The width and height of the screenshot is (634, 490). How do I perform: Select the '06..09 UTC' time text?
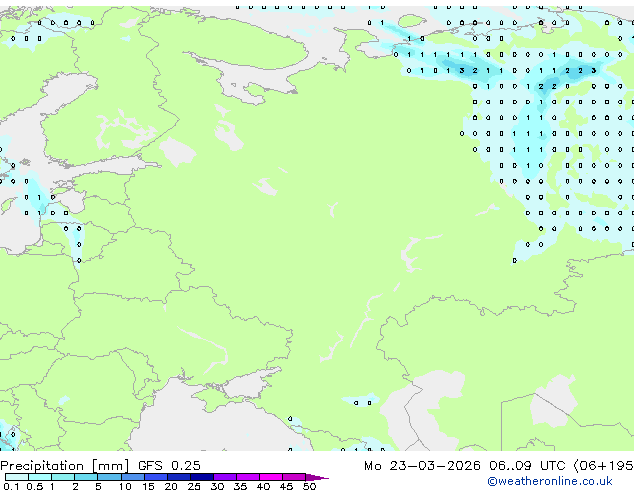coord(527,466)
